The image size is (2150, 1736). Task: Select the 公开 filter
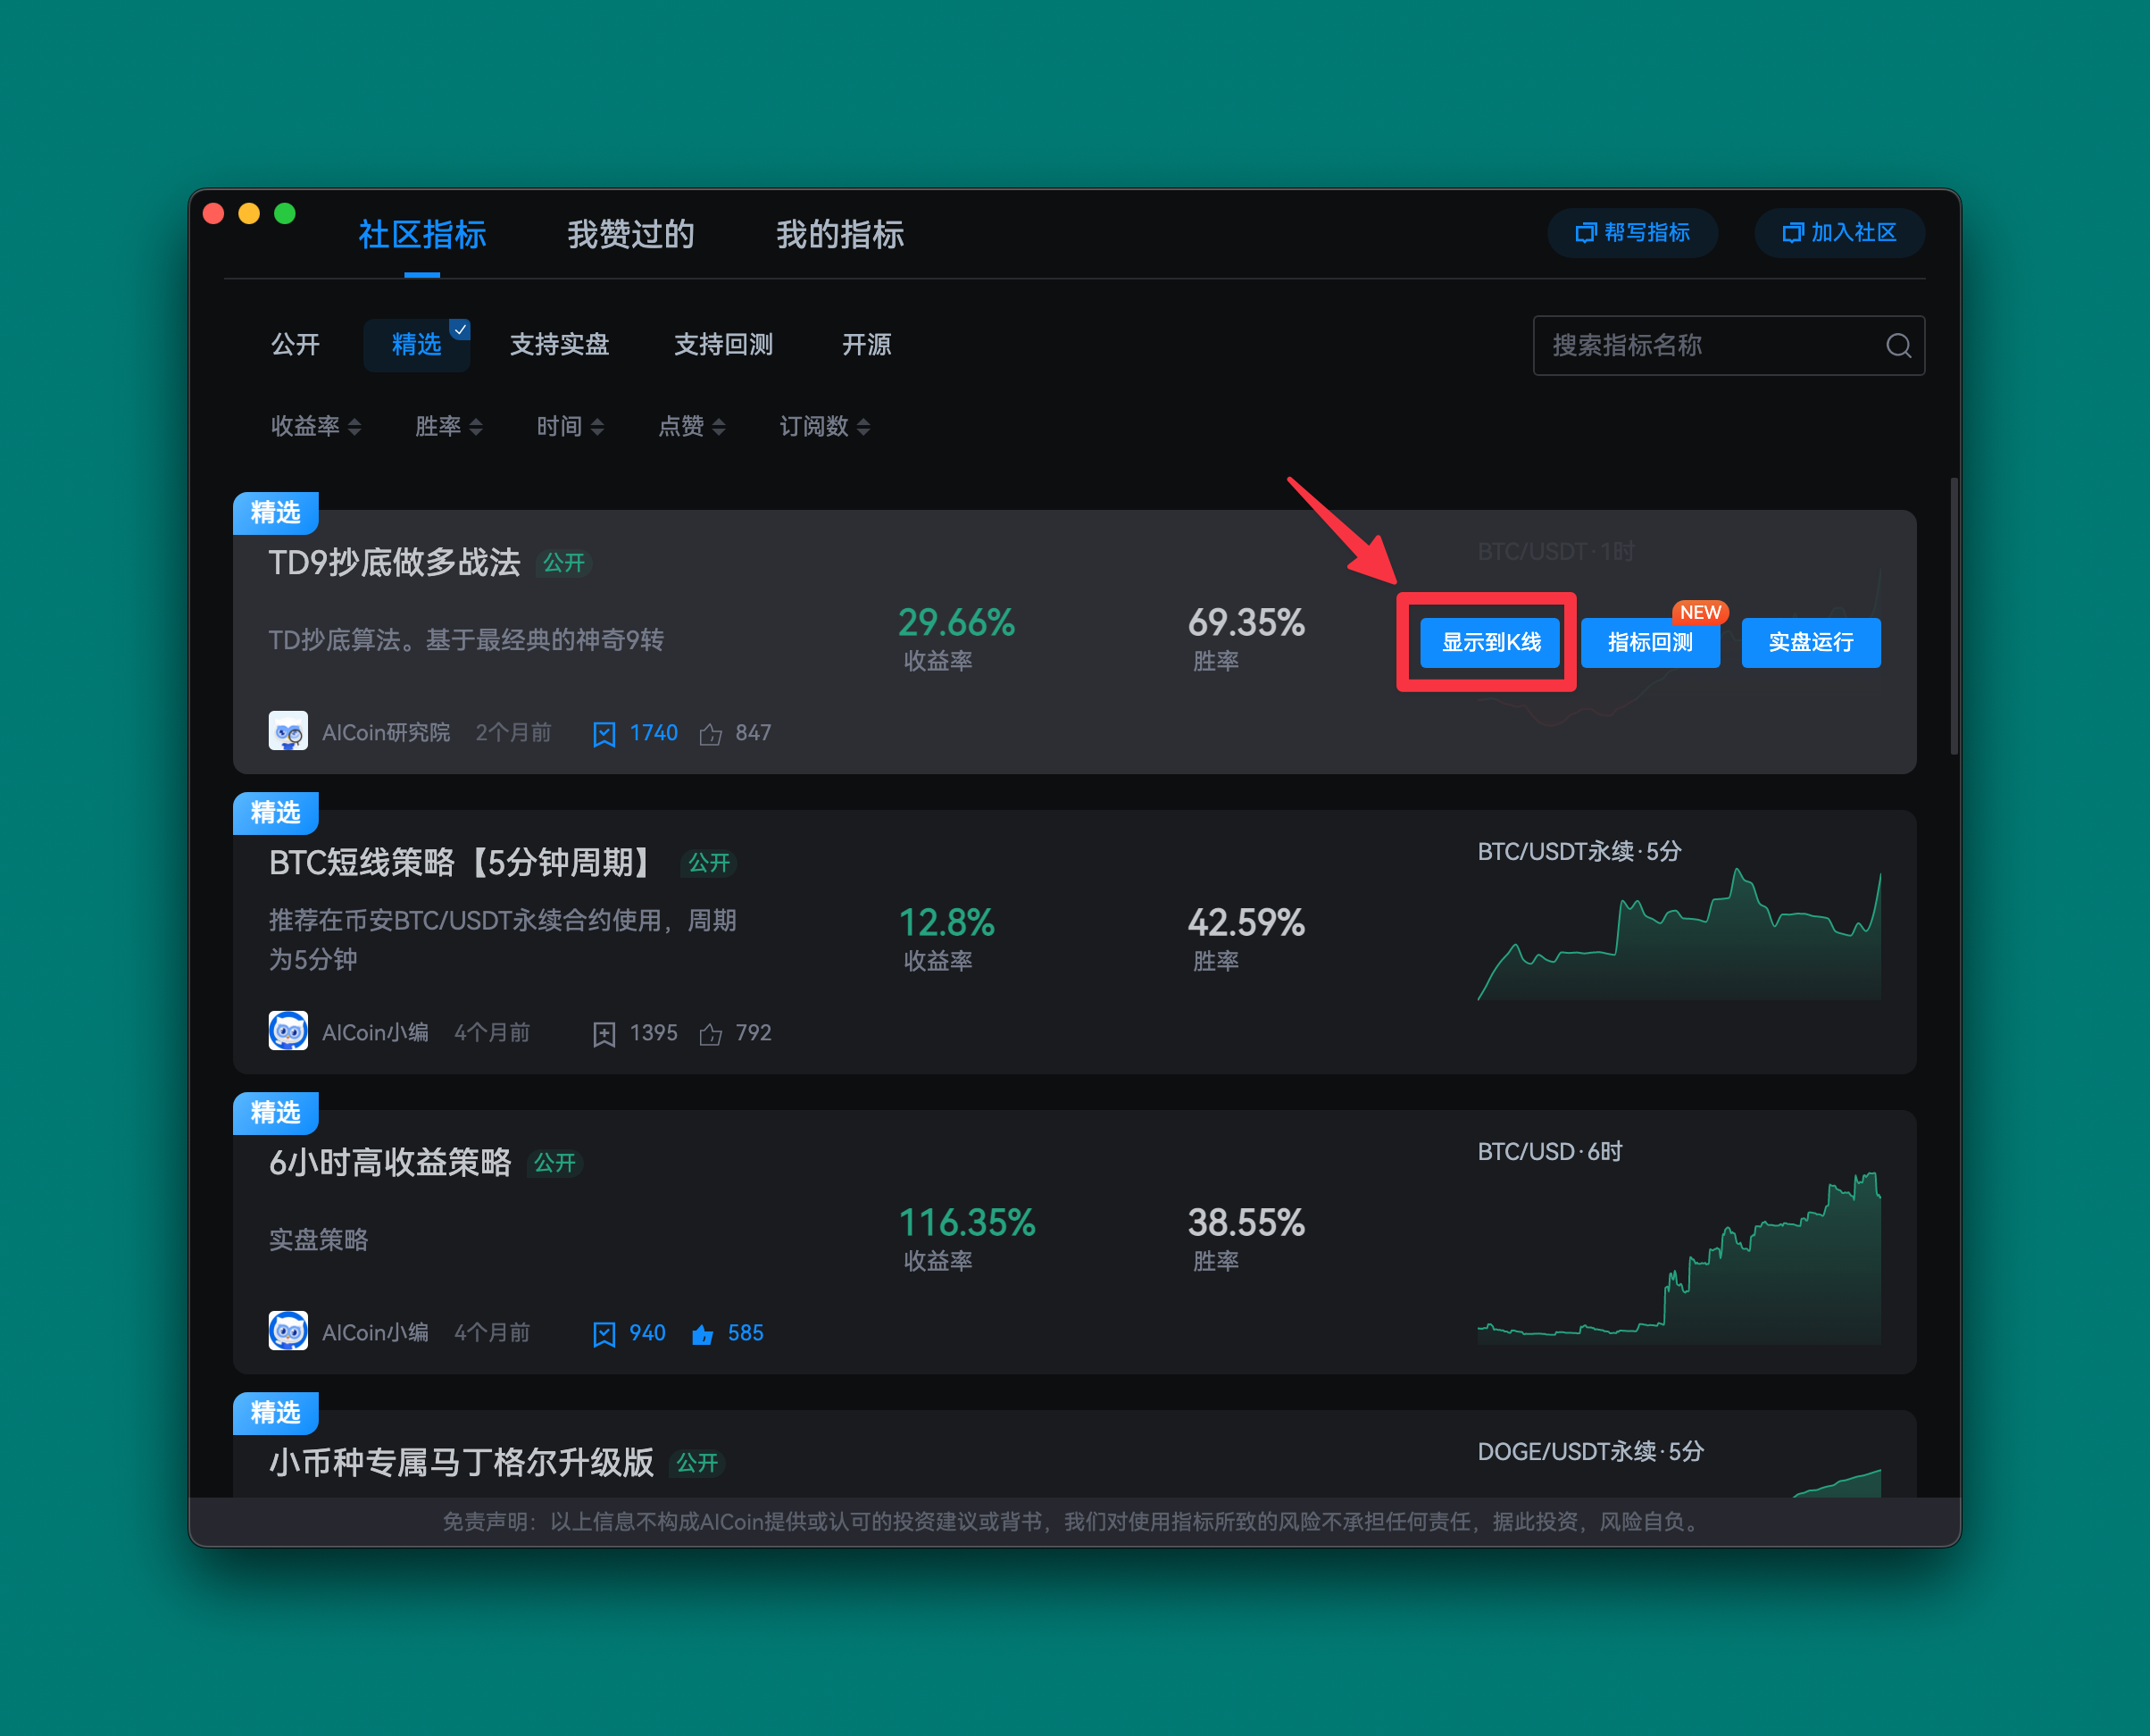pyautogui.click(x=295, y=345)
